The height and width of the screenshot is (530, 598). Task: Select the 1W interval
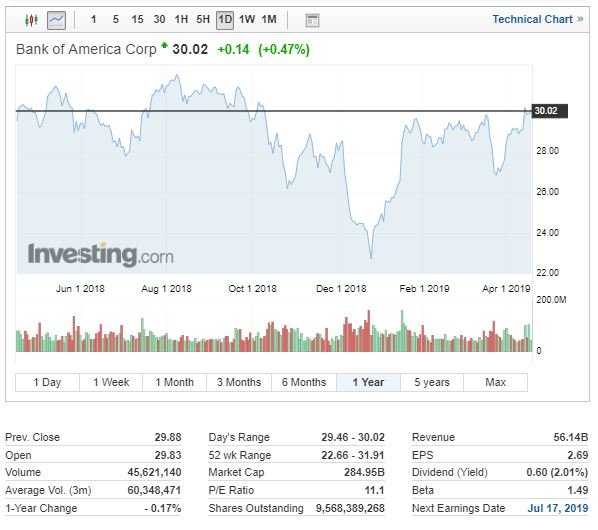point(247,19)
